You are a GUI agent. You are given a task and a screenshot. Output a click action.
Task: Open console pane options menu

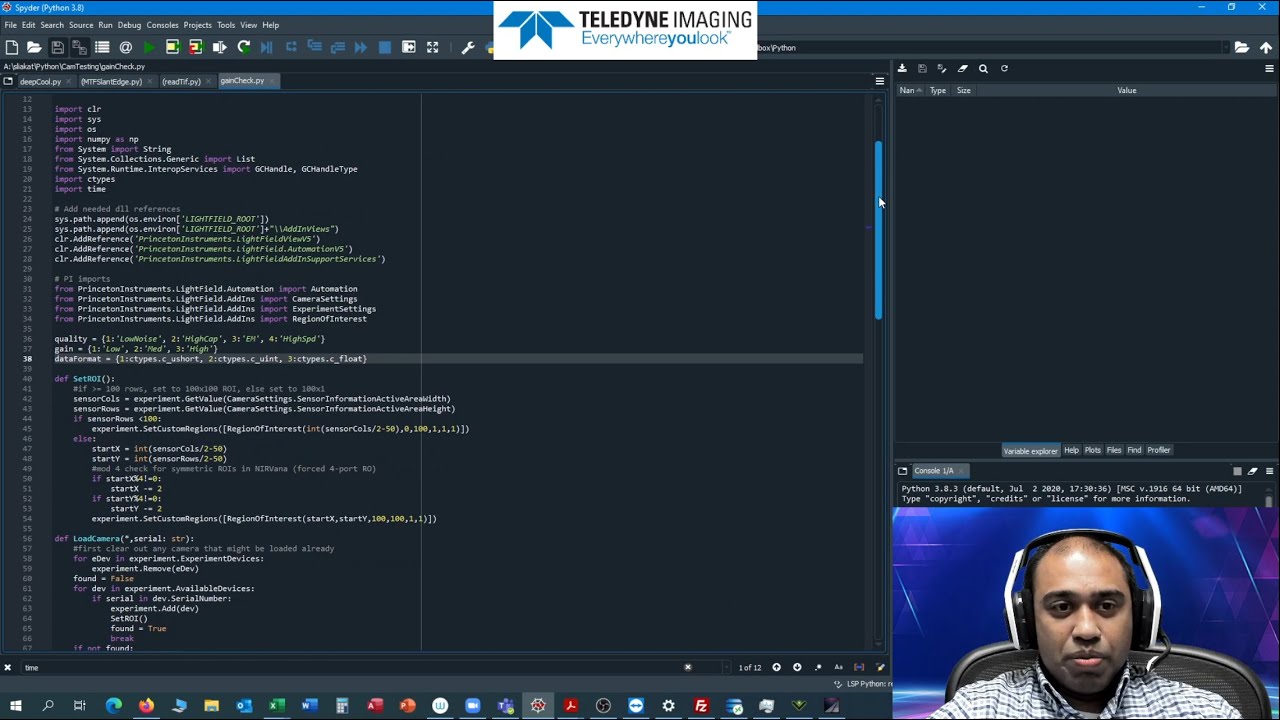coord(1269,471)
